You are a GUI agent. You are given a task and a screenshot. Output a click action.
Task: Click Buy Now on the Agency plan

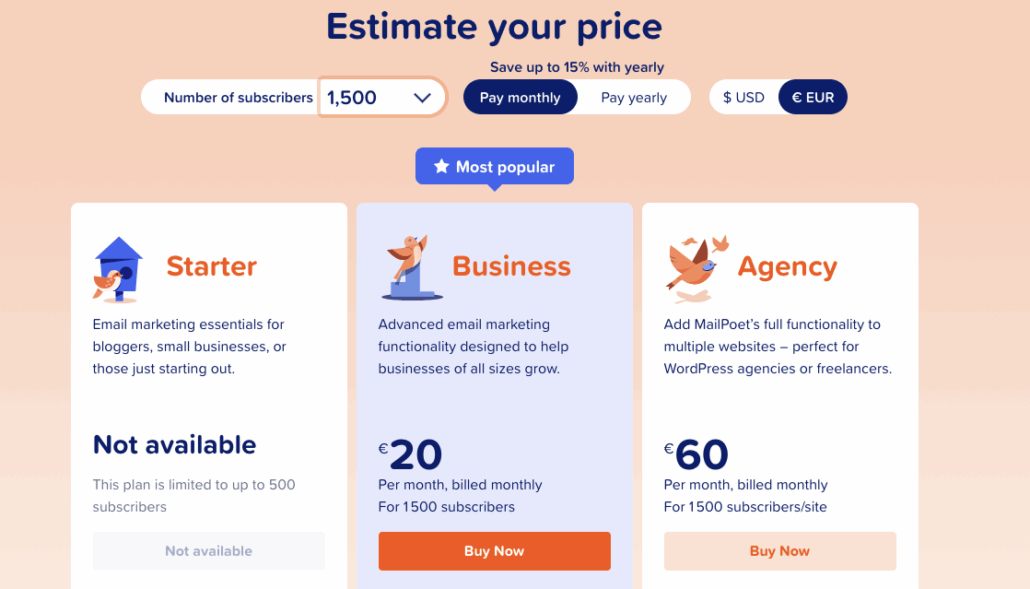point(780,551)
